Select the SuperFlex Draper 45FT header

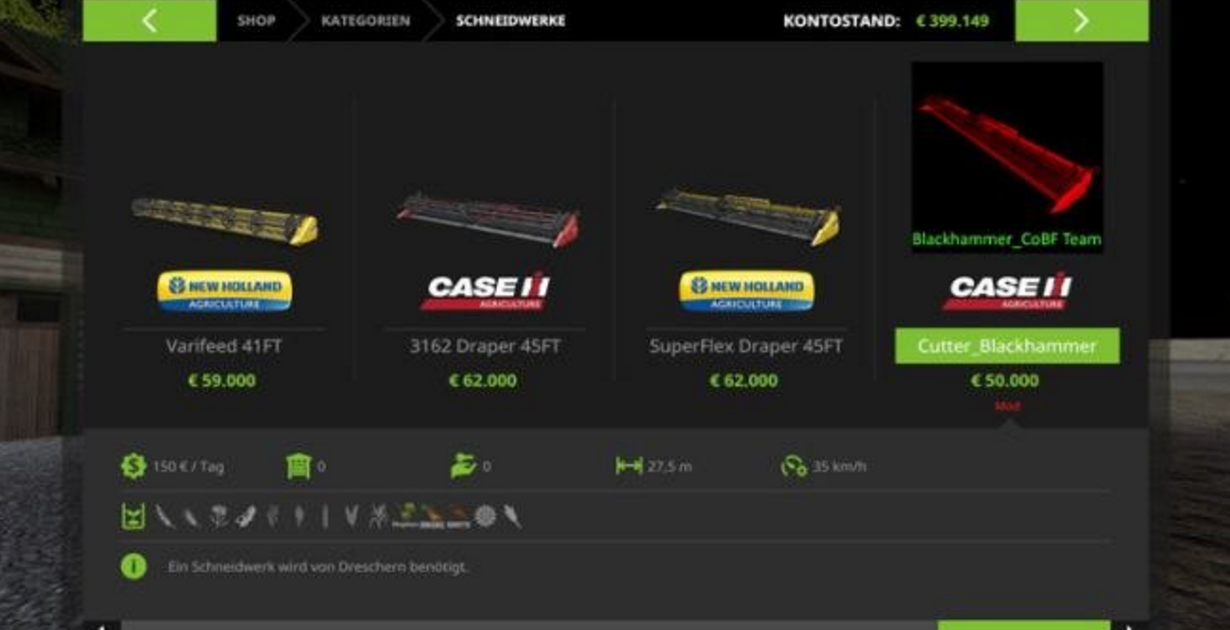[x=746, y=347]
